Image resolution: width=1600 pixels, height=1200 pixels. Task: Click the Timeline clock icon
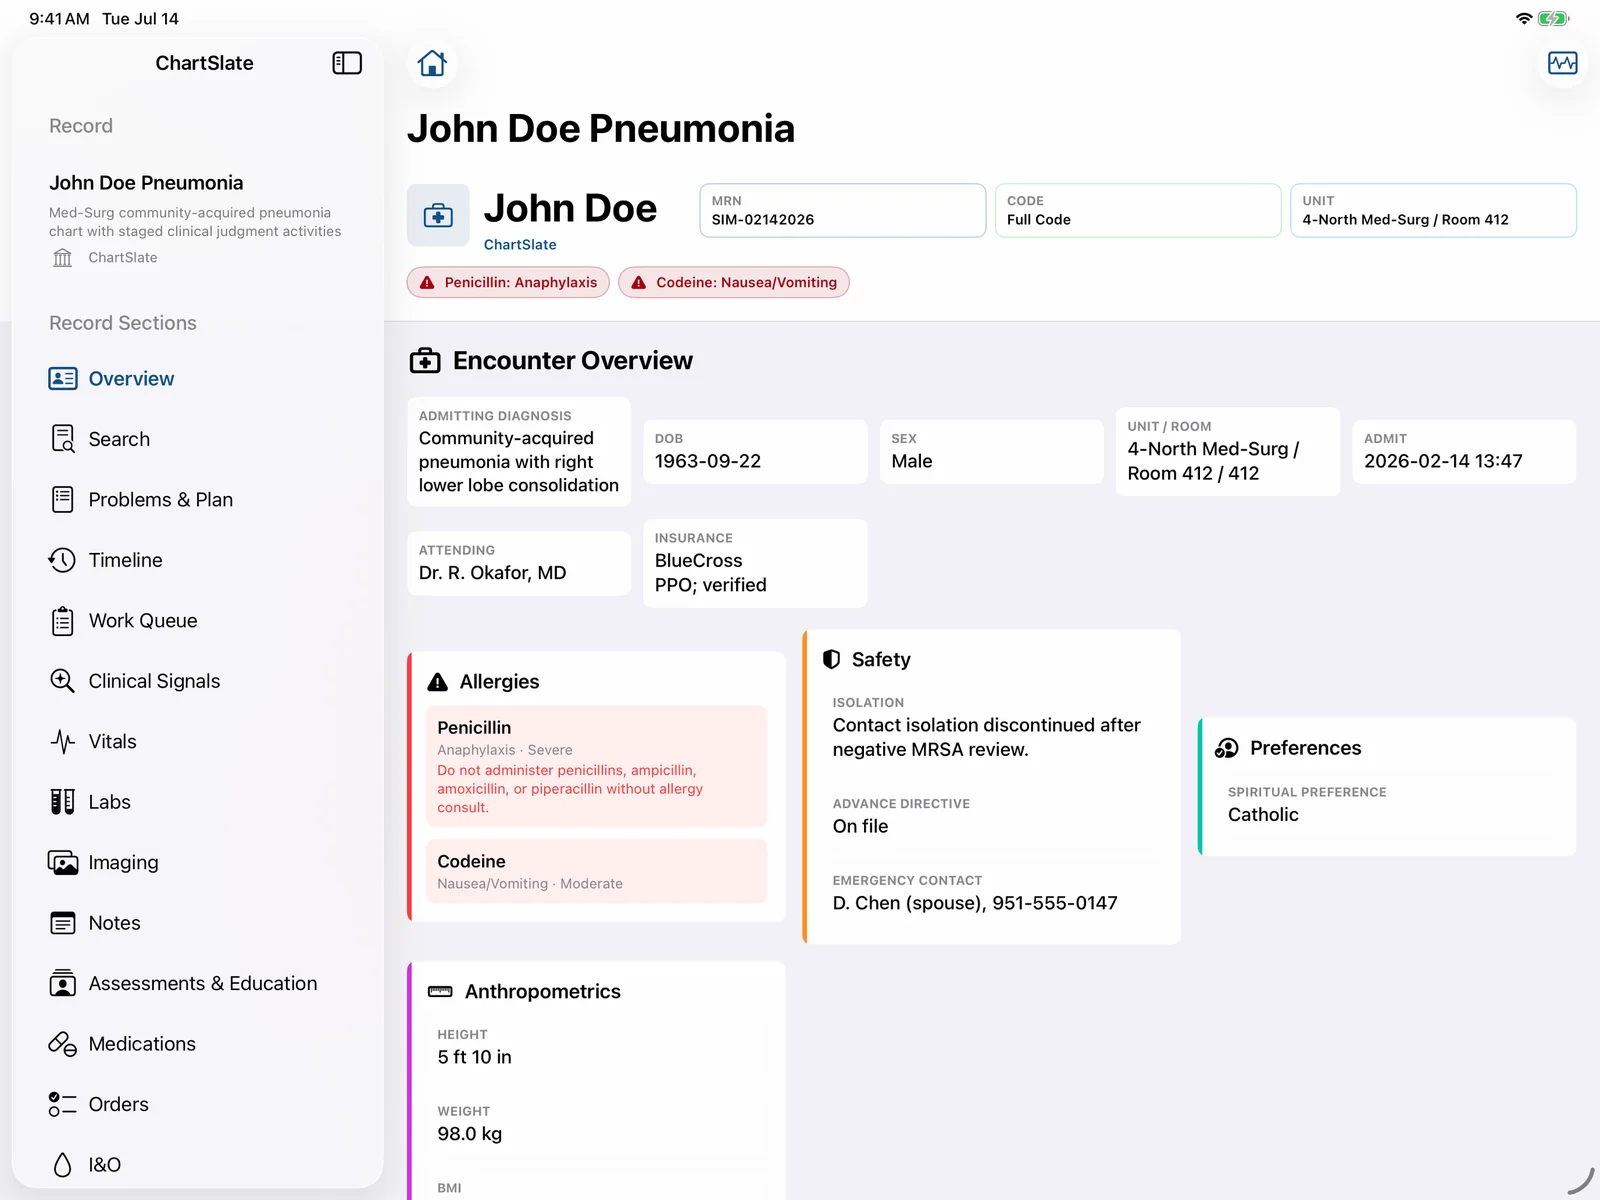[x=63, y=560]
